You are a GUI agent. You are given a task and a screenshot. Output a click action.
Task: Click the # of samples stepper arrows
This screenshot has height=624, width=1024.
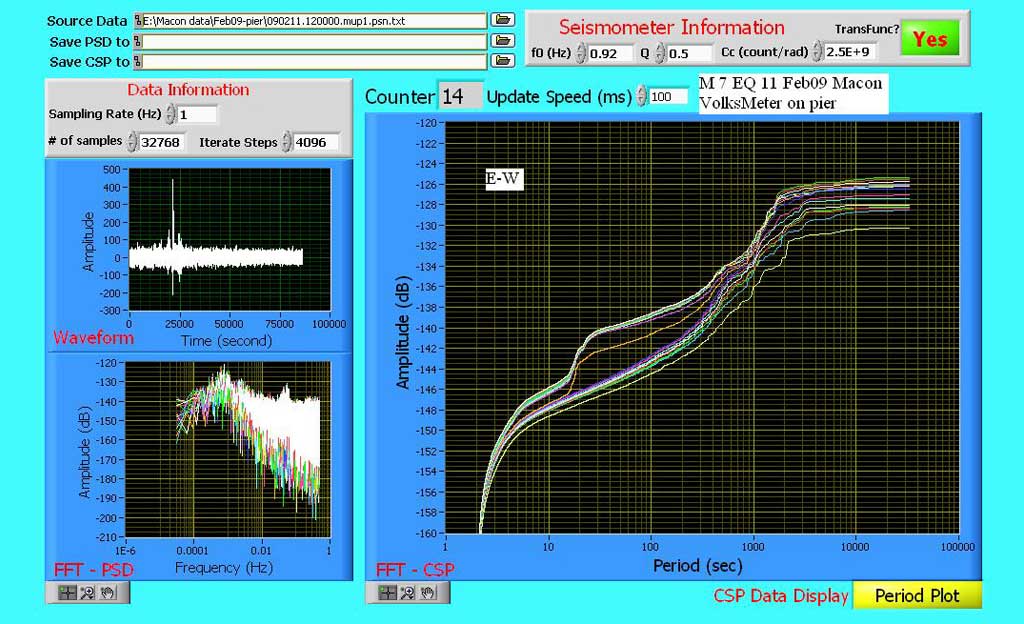coord(132,142)
